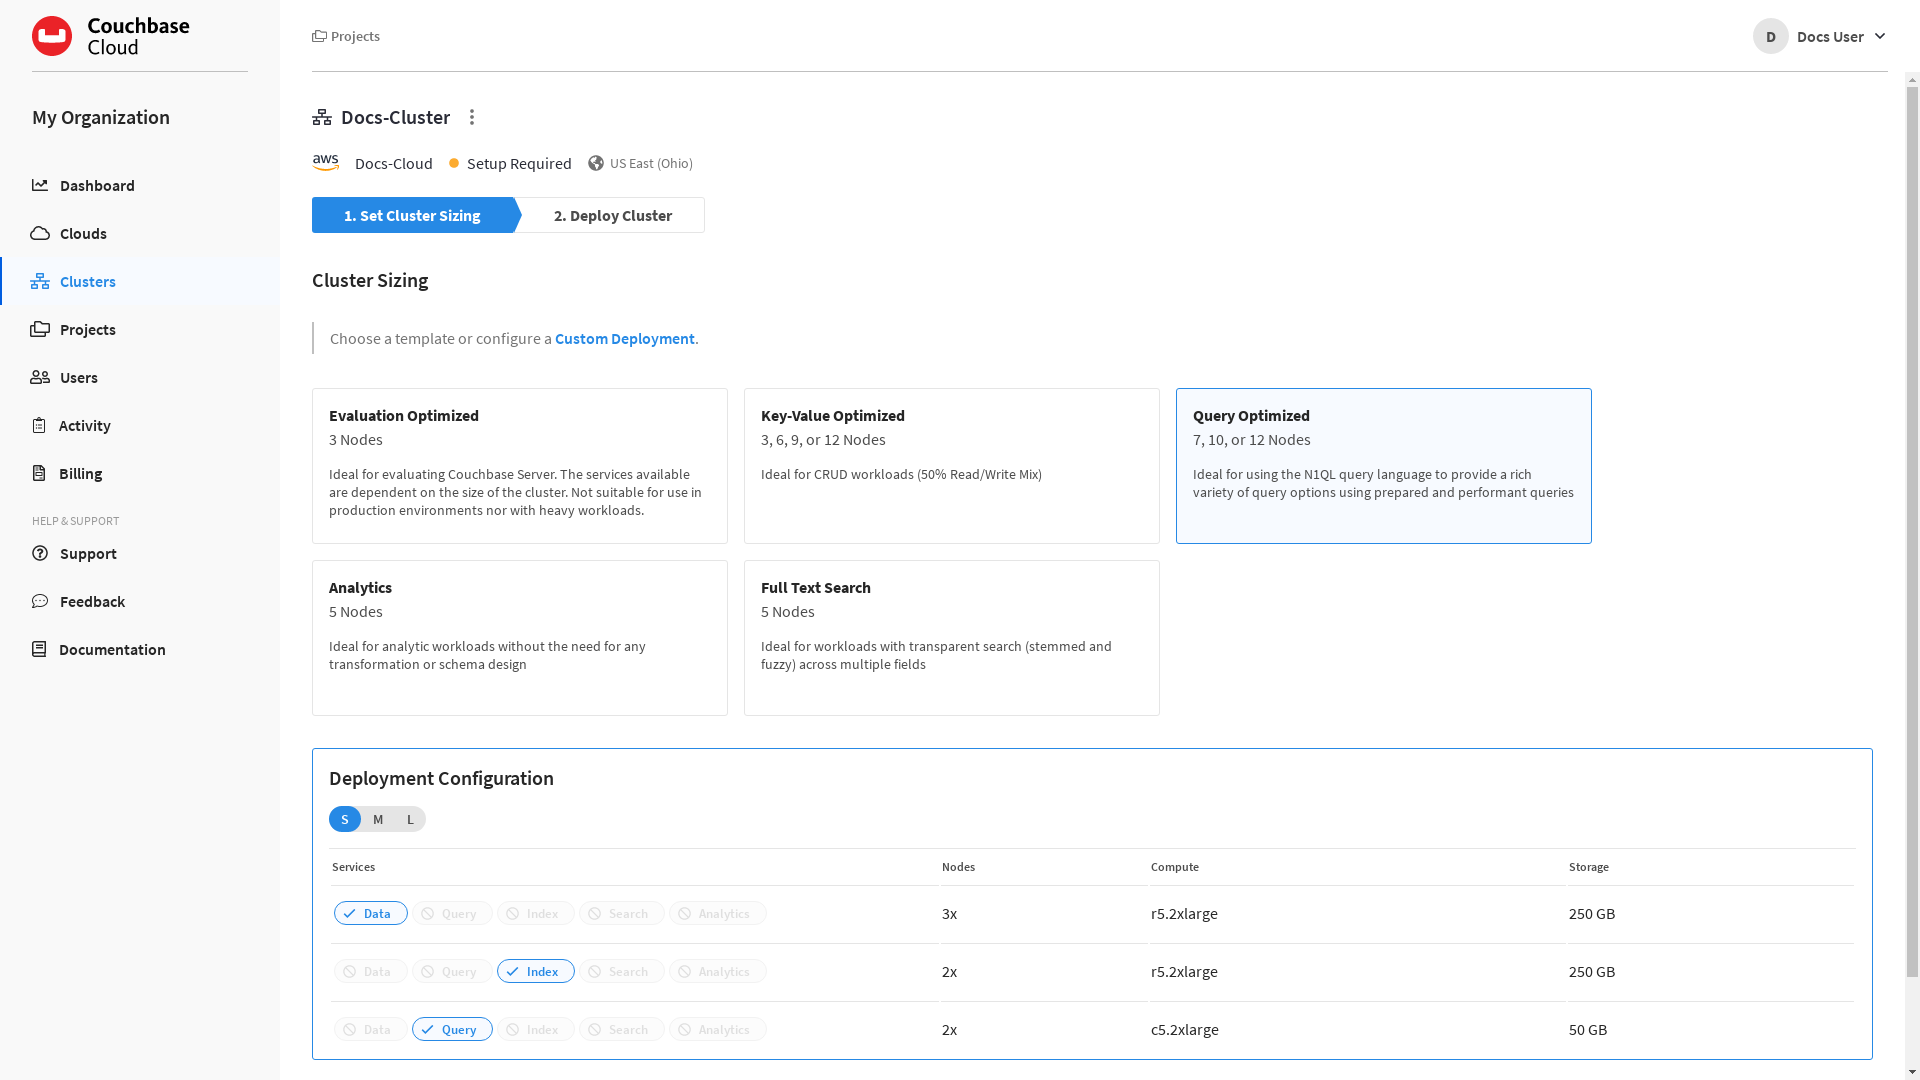The image size is (1920, 1080).
Task: Choose the Full Text Search template
Action: click(952, 638)
